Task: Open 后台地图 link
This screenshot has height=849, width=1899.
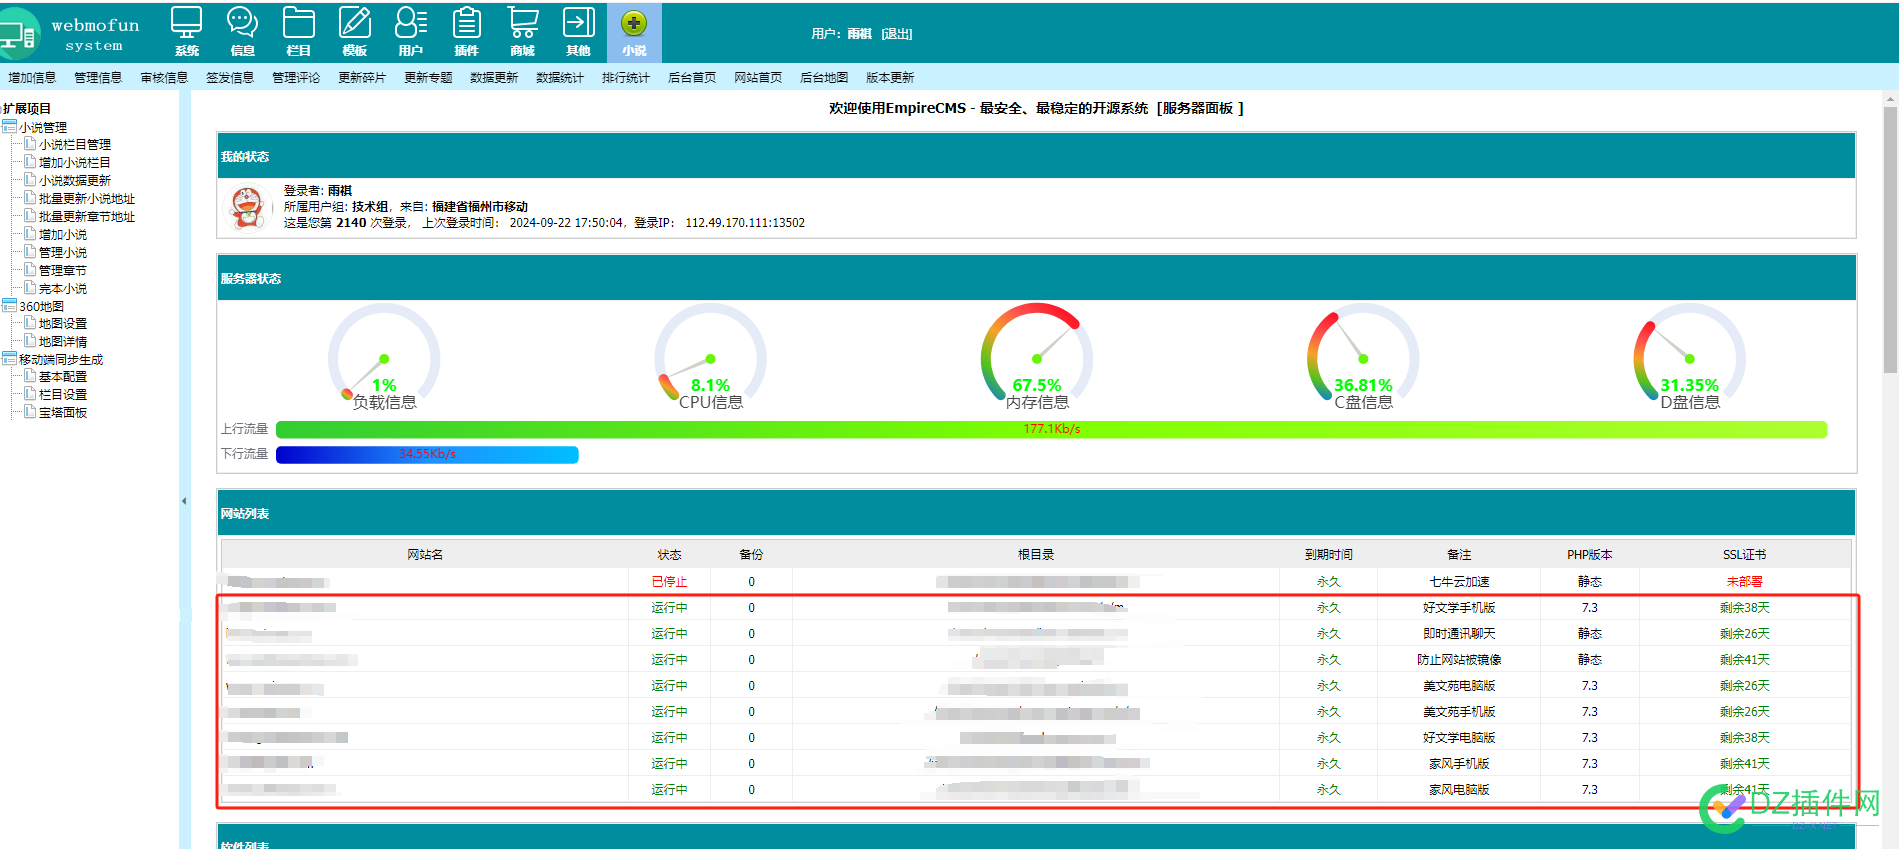Action: (824, 78)
